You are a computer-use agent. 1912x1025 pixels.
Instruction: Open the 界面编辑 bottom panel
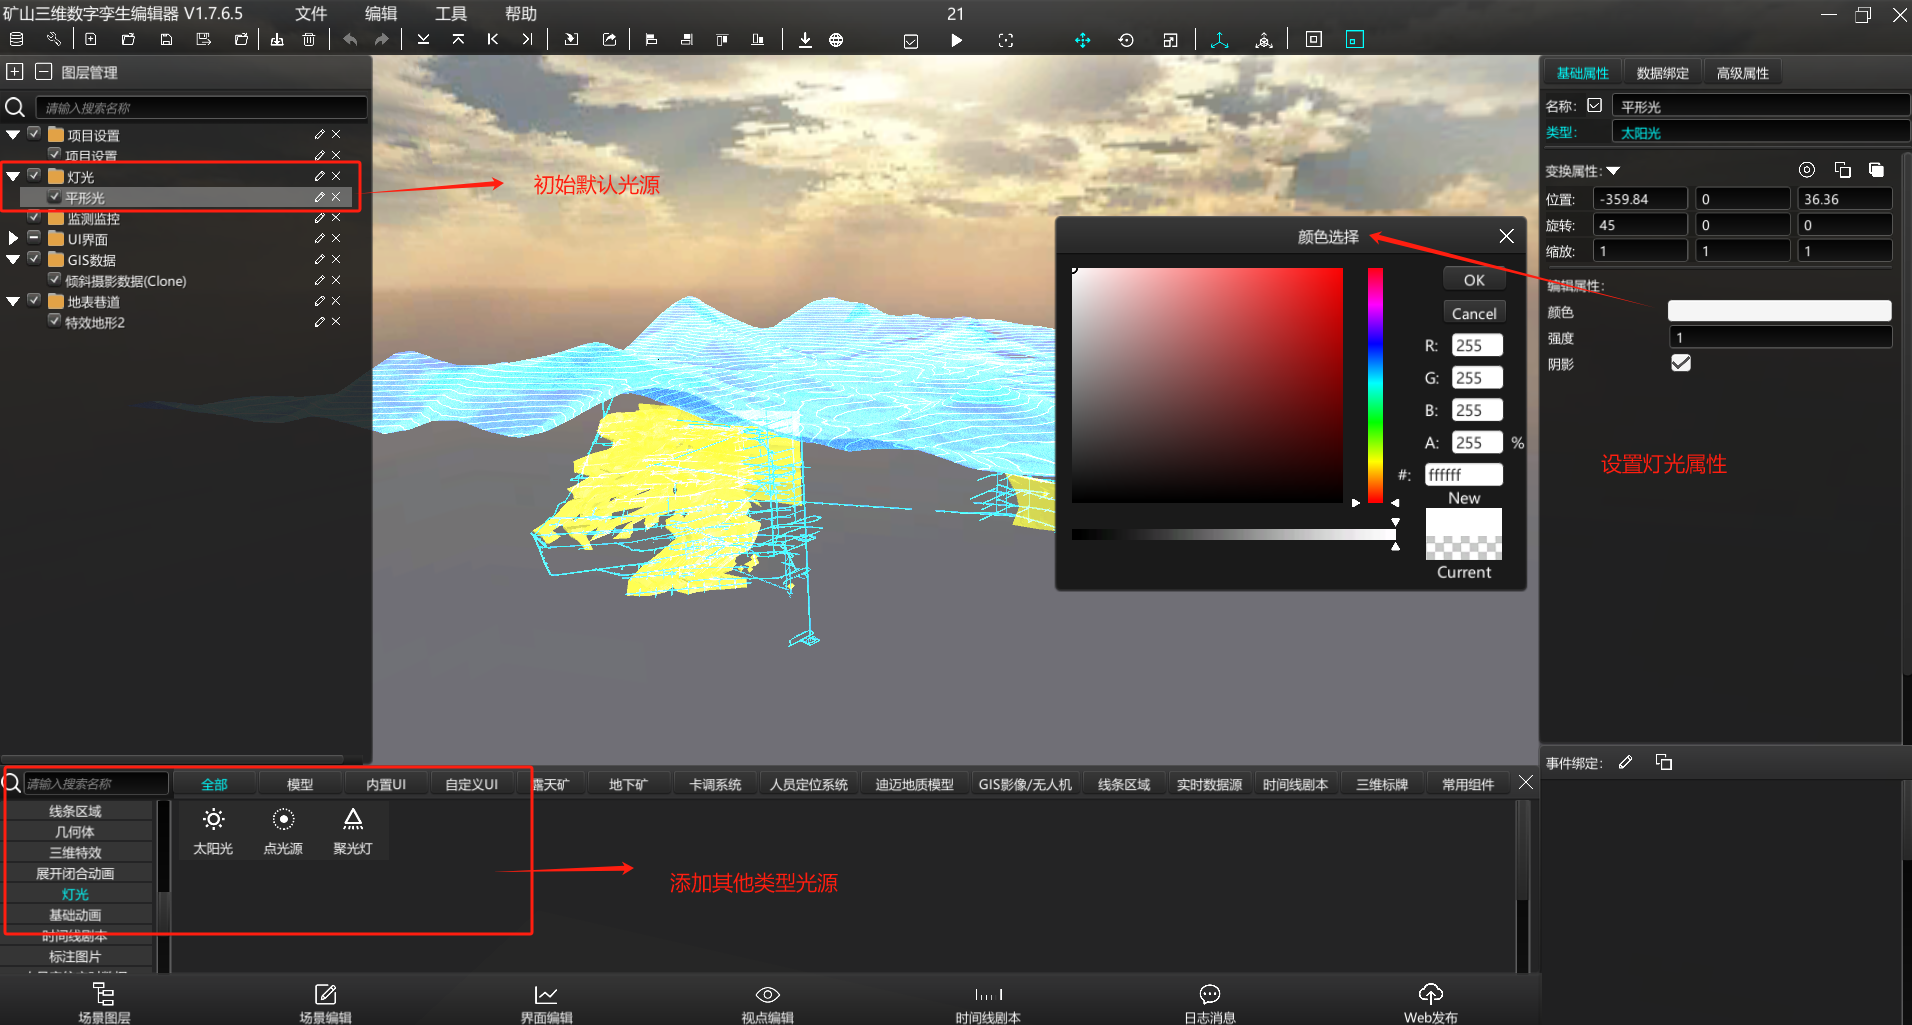click(546, 1002)
